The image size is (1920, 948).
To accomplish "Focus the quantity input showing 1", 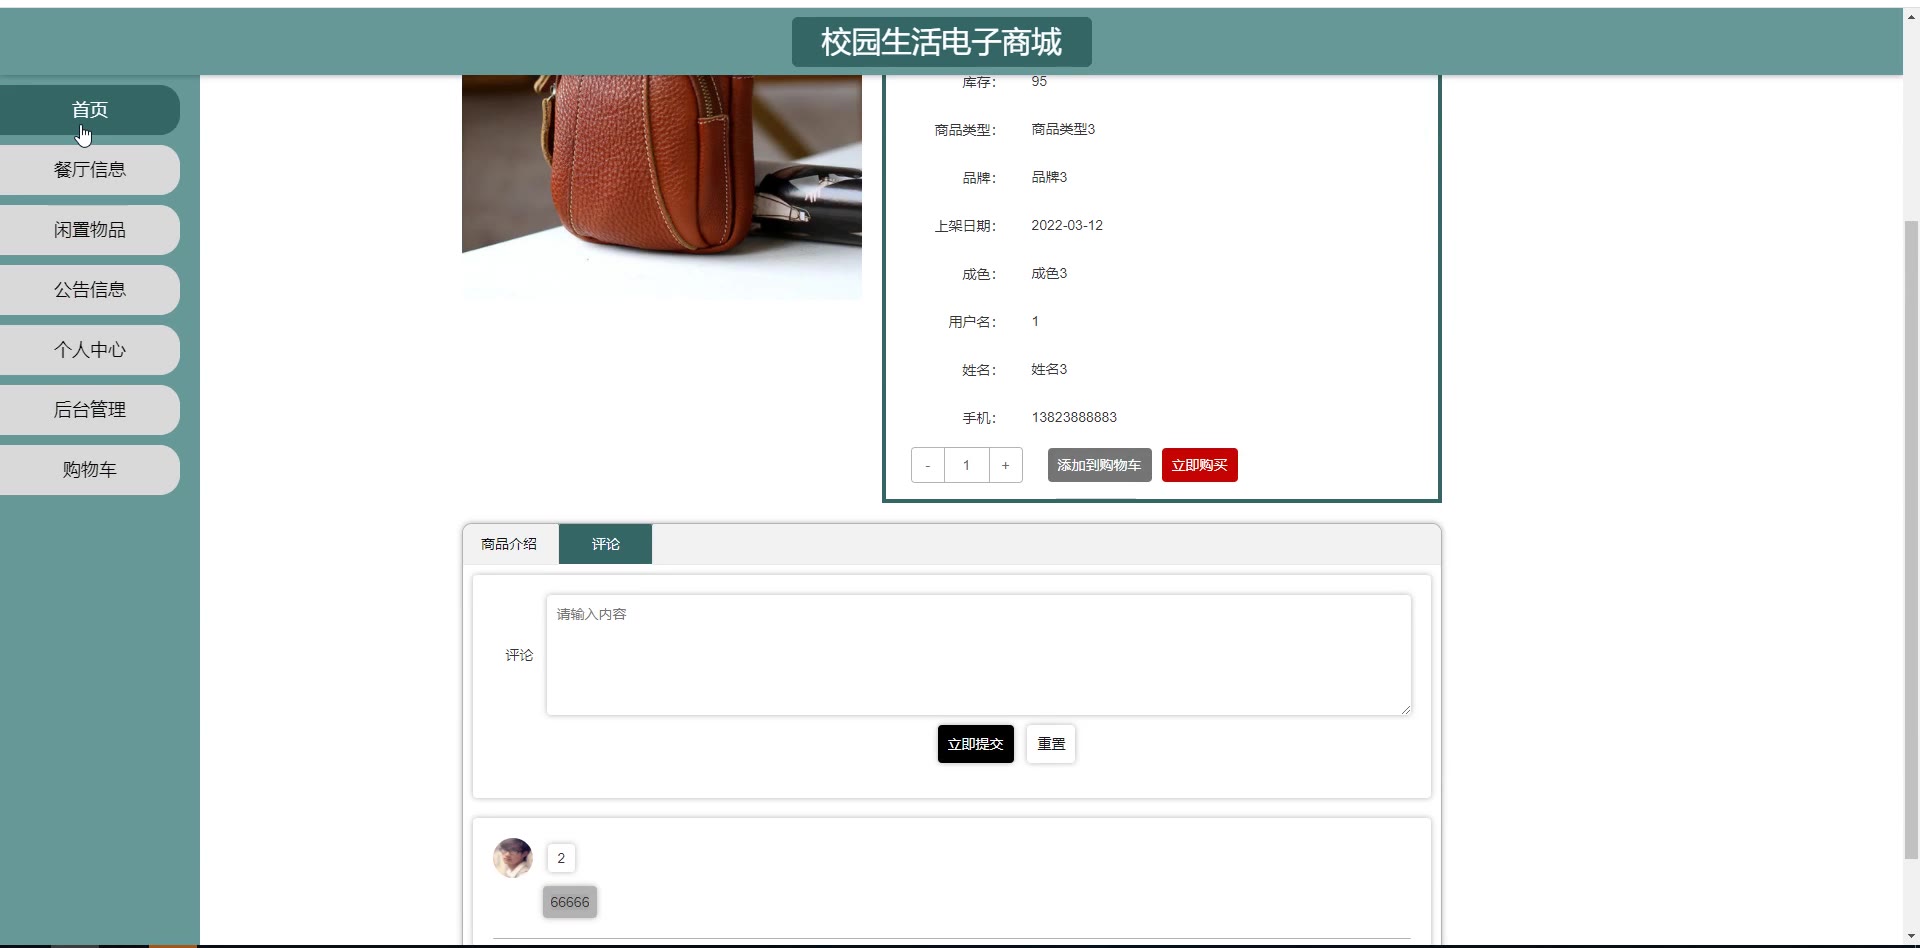I will [x=966, y=465].
